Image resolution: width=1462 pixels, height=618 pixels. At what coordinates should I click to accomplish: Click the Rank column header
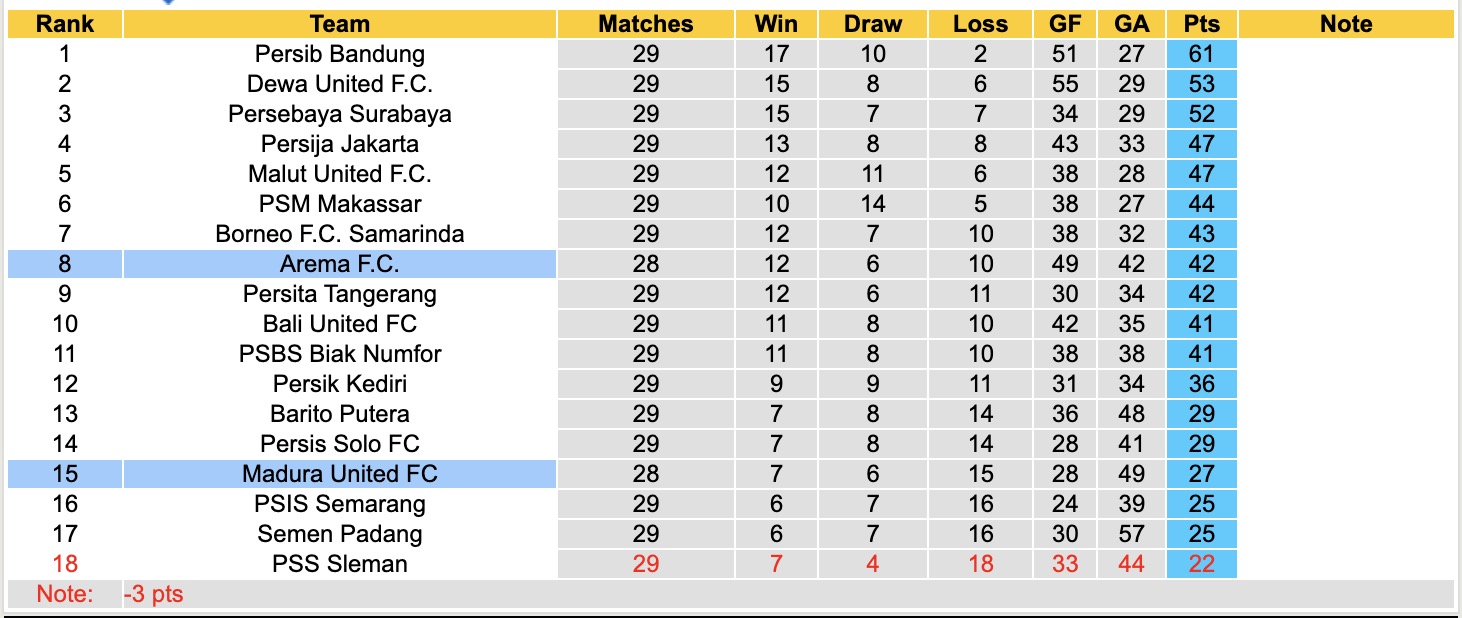(x=65, y=24)
